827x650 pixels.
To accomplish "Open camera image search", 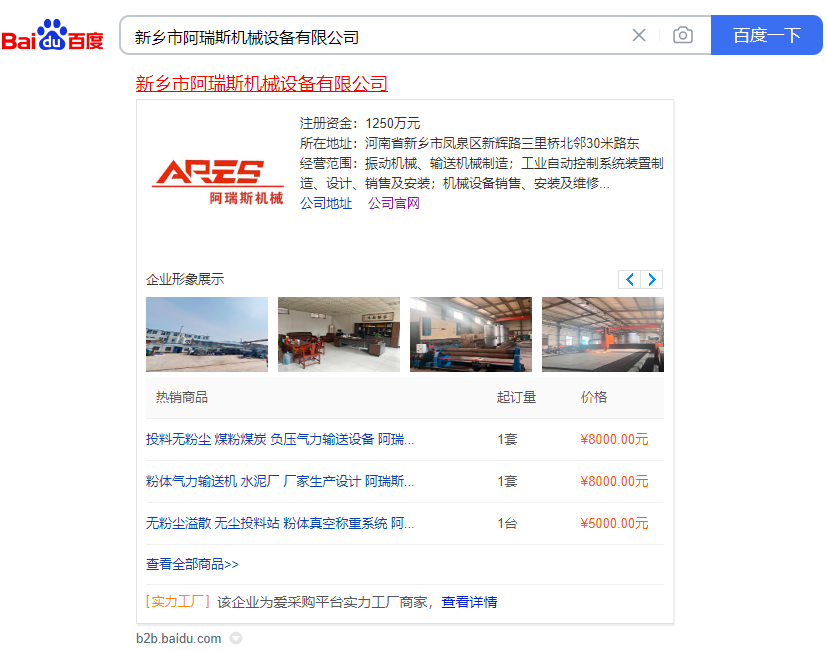I will coord(683,36).
